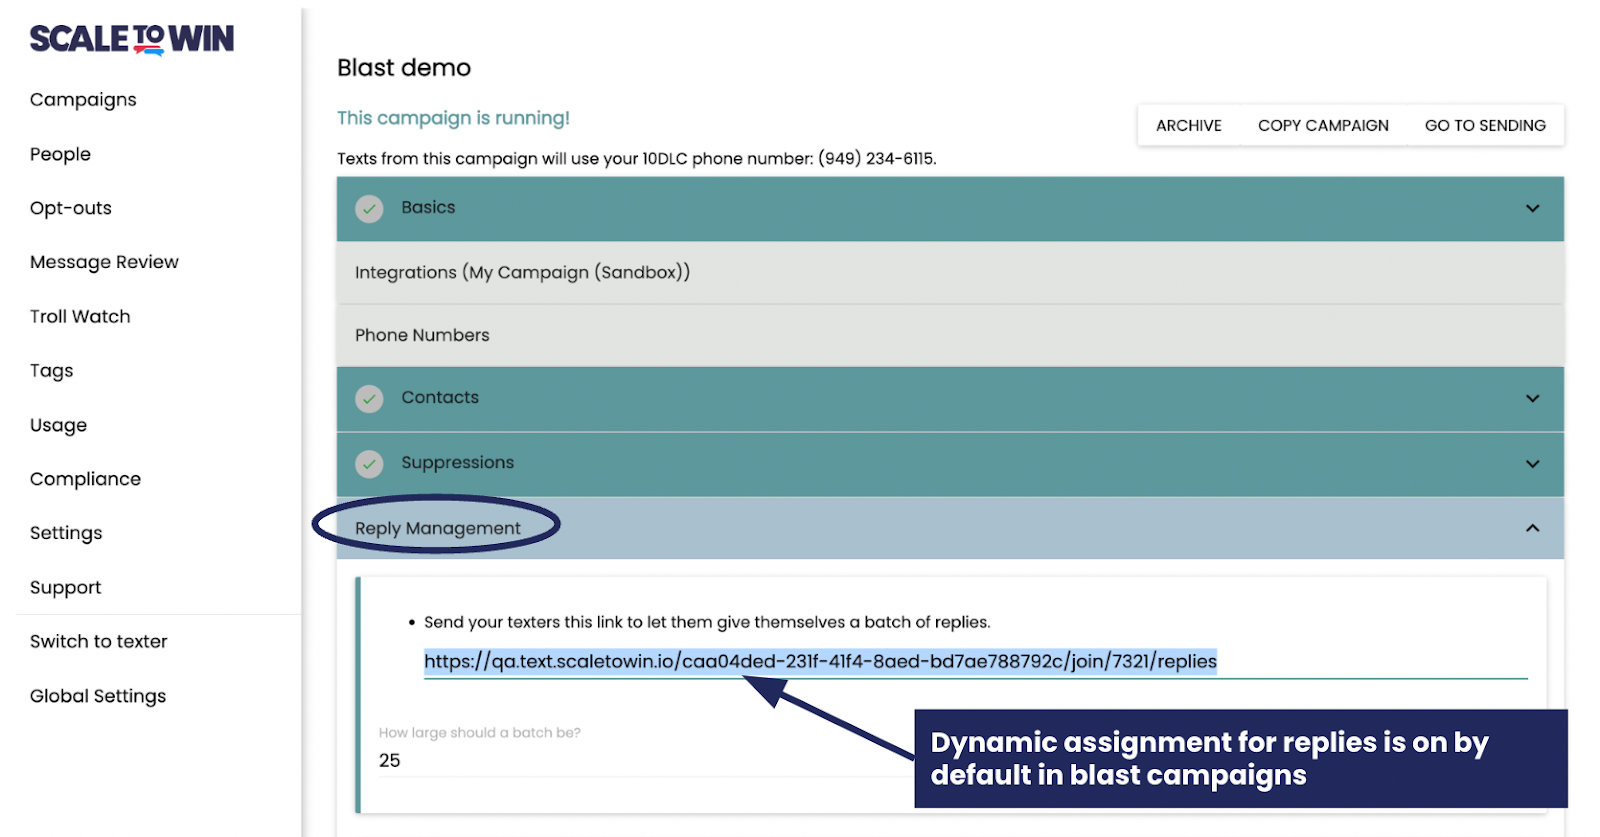Open the Usage page

(x=58, y=425)
